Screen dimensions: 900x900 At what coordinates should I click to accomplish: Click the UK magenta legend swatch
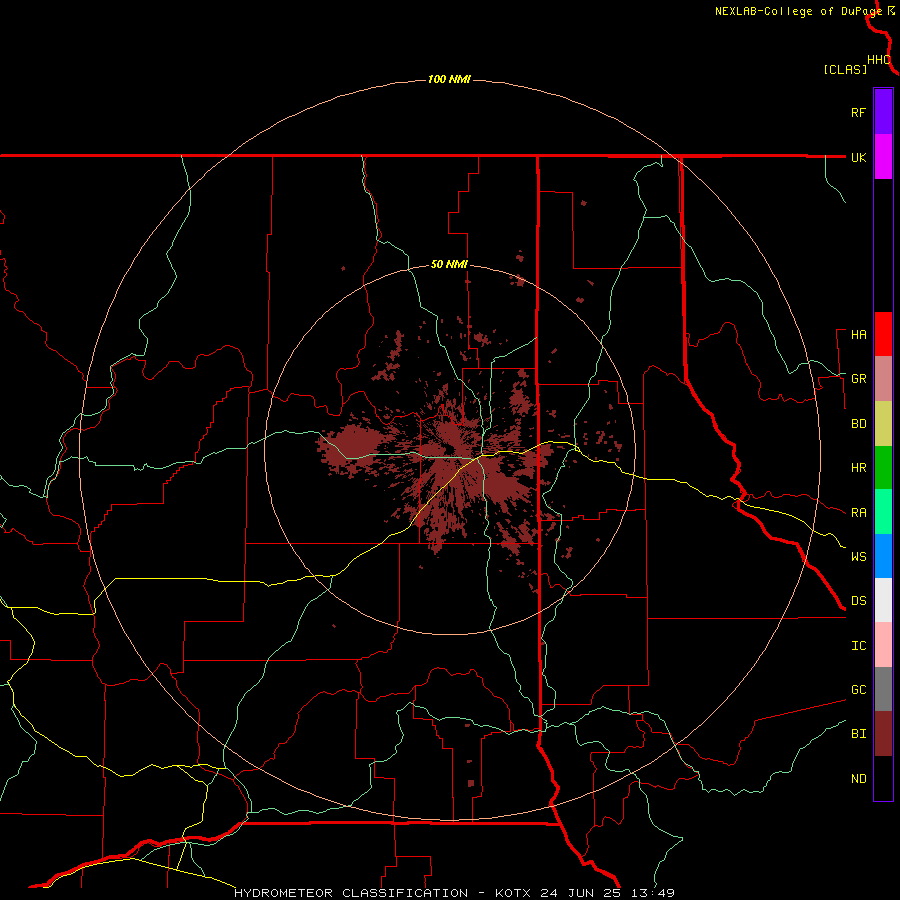tap(883, 157)
